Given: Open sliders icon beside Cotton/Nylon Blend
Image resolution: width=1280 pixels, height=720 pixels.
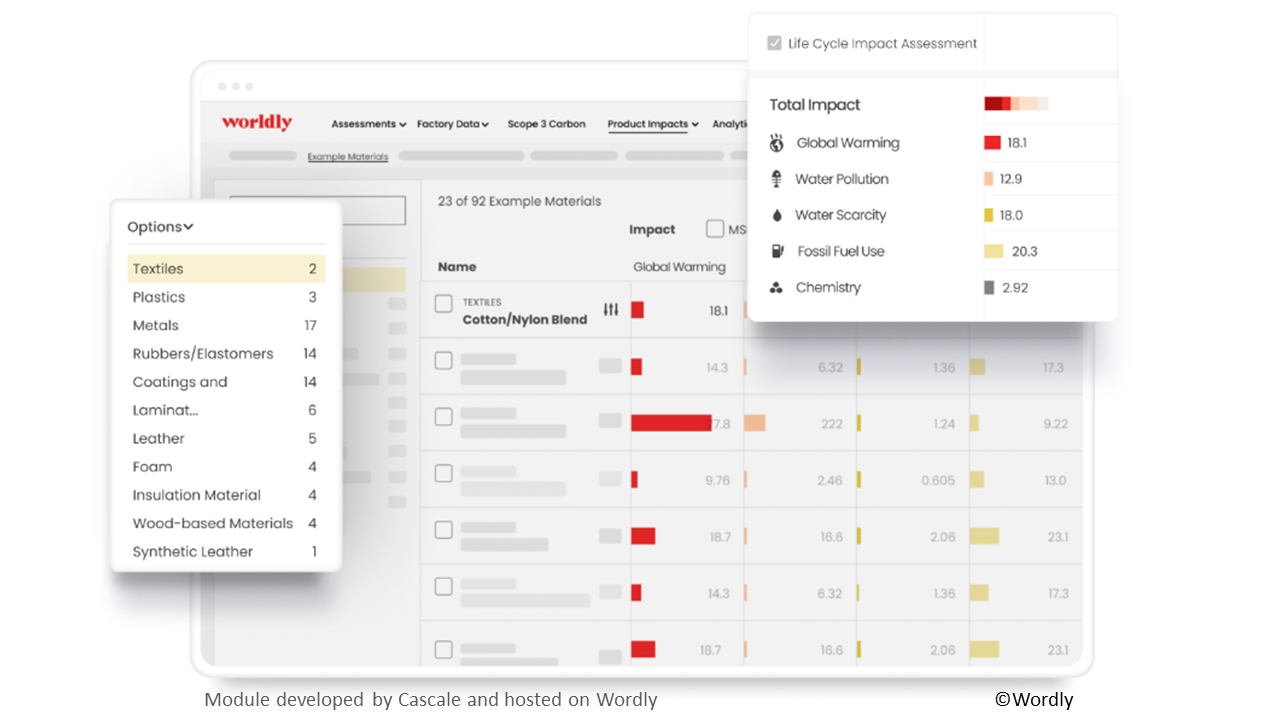Looking at the screenshot, I should coord(611,310).
